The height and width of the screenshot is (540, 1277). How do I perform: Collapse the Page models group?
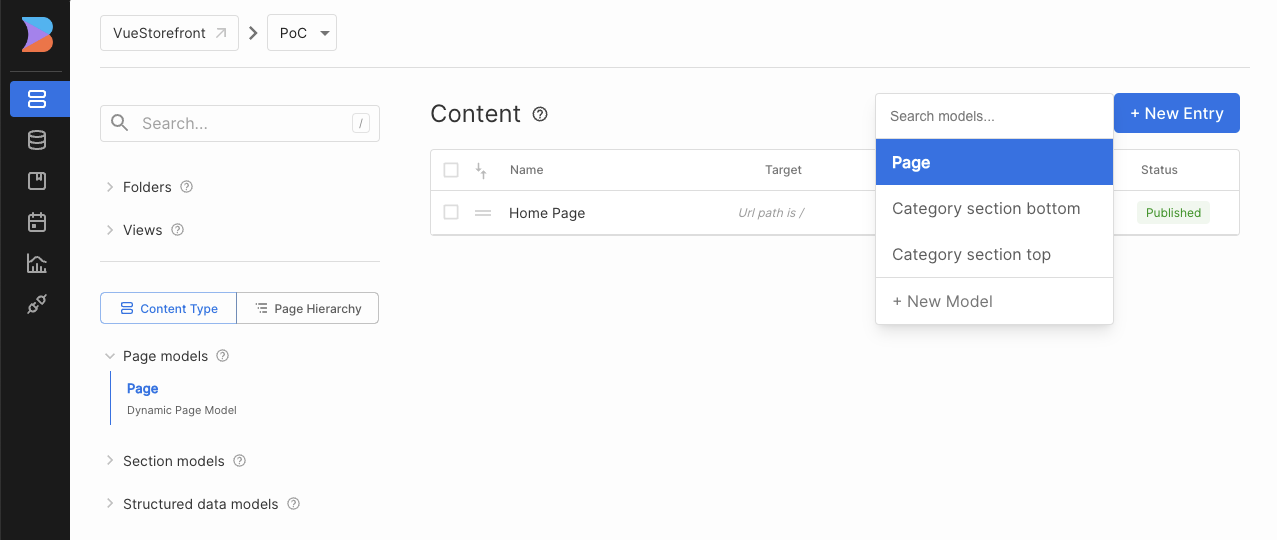110,356
